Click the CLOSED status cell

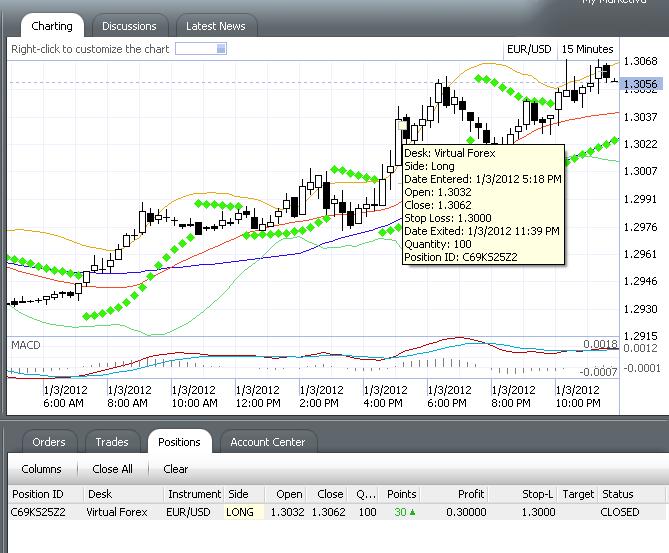620,512
